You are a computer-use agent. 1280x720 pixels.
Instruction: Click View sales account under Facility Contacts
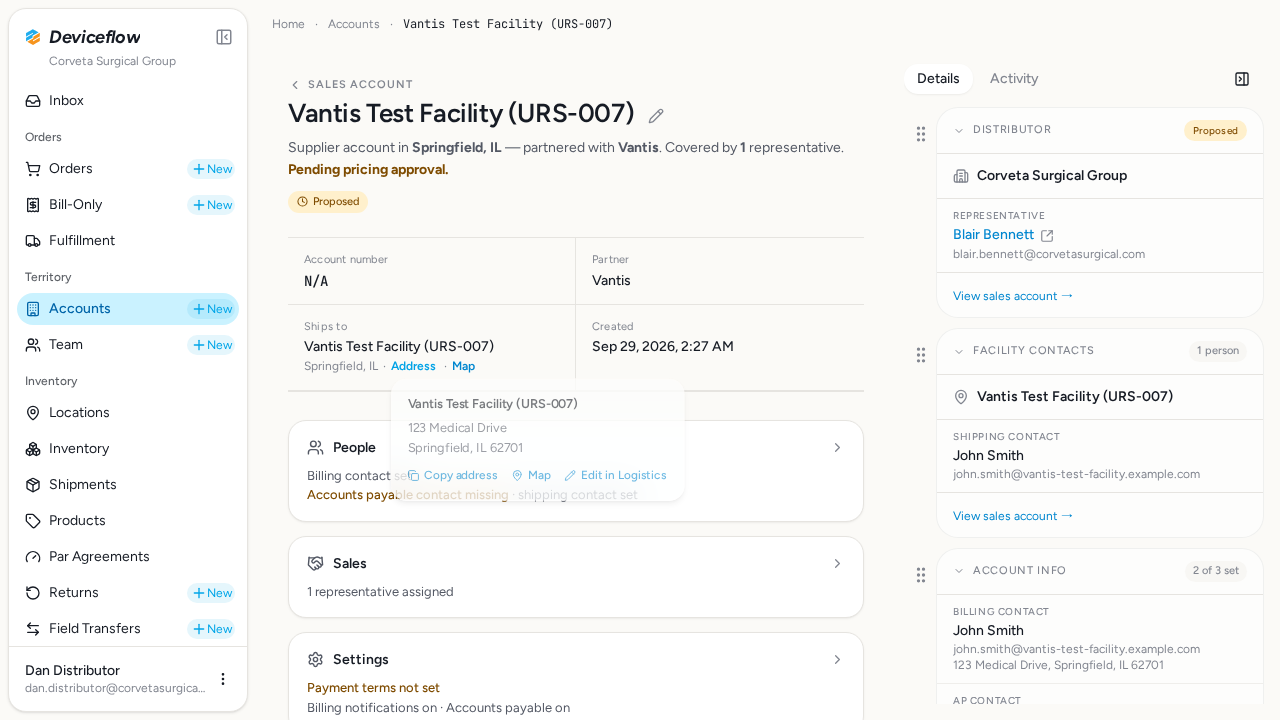1013,516
